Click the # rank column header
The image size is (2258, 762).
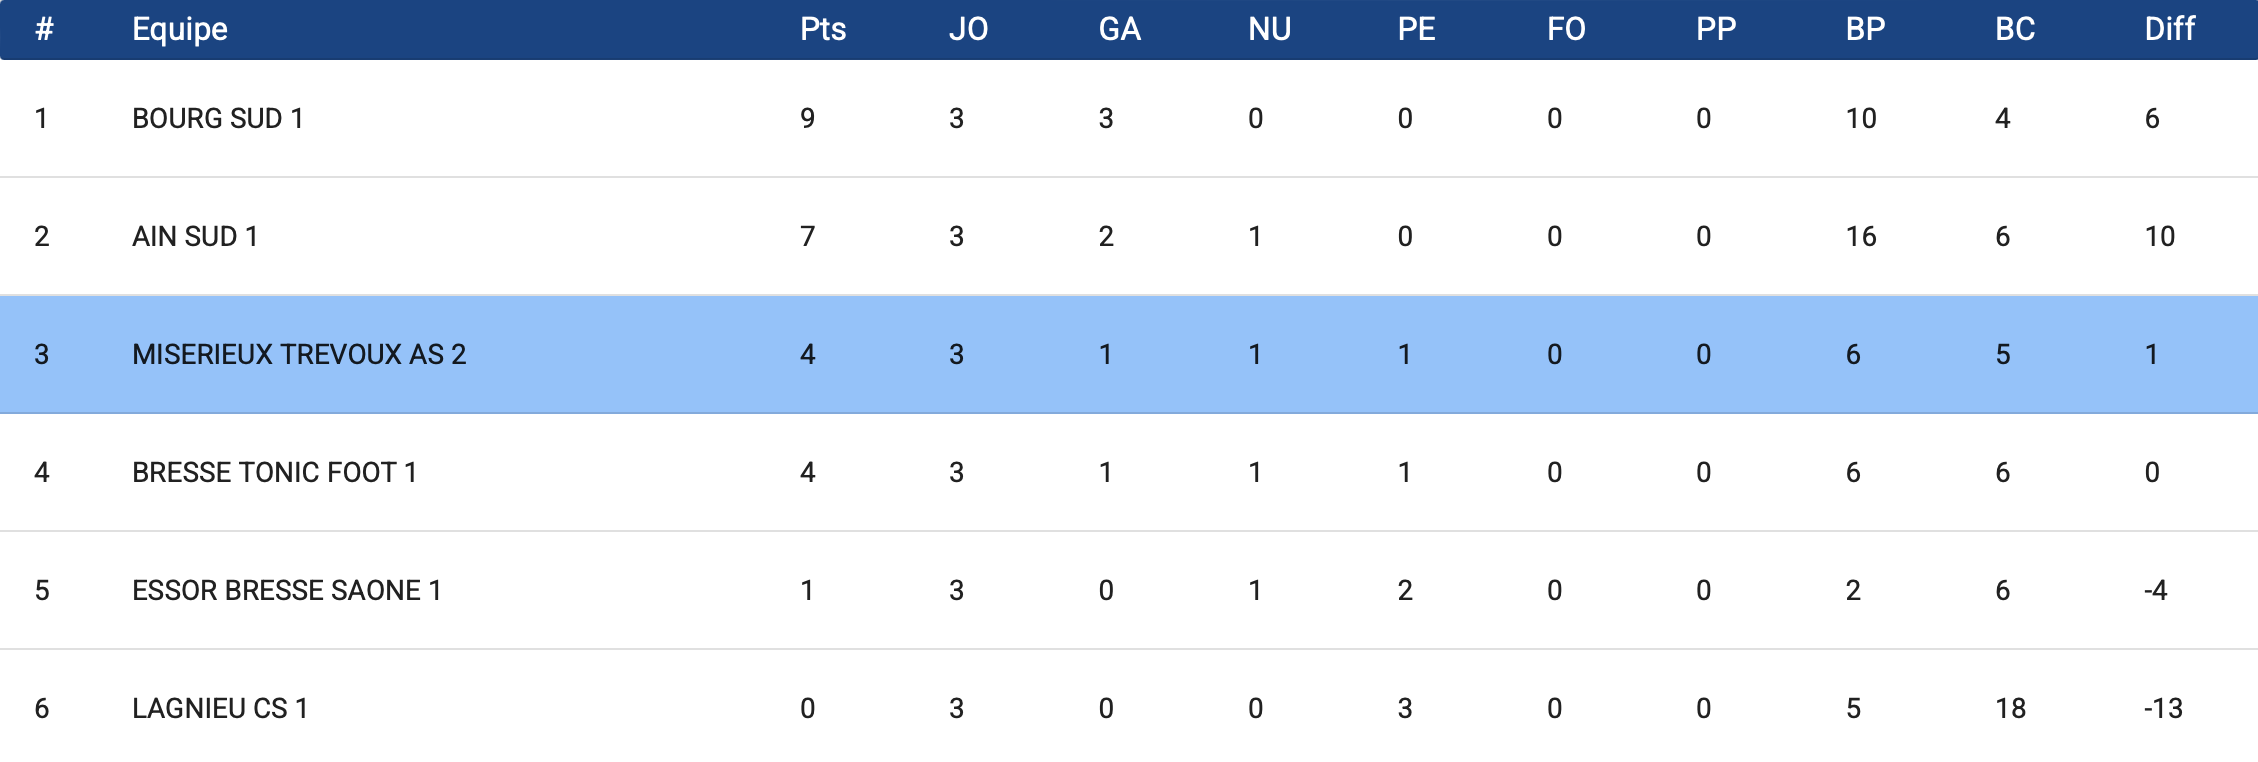click(x=44, y=29)
